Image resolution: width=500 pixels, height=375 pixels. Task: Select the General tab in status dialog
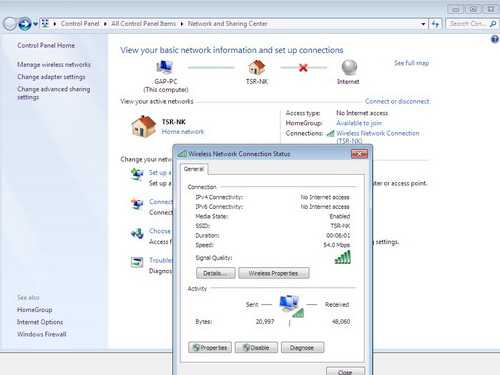194,169
